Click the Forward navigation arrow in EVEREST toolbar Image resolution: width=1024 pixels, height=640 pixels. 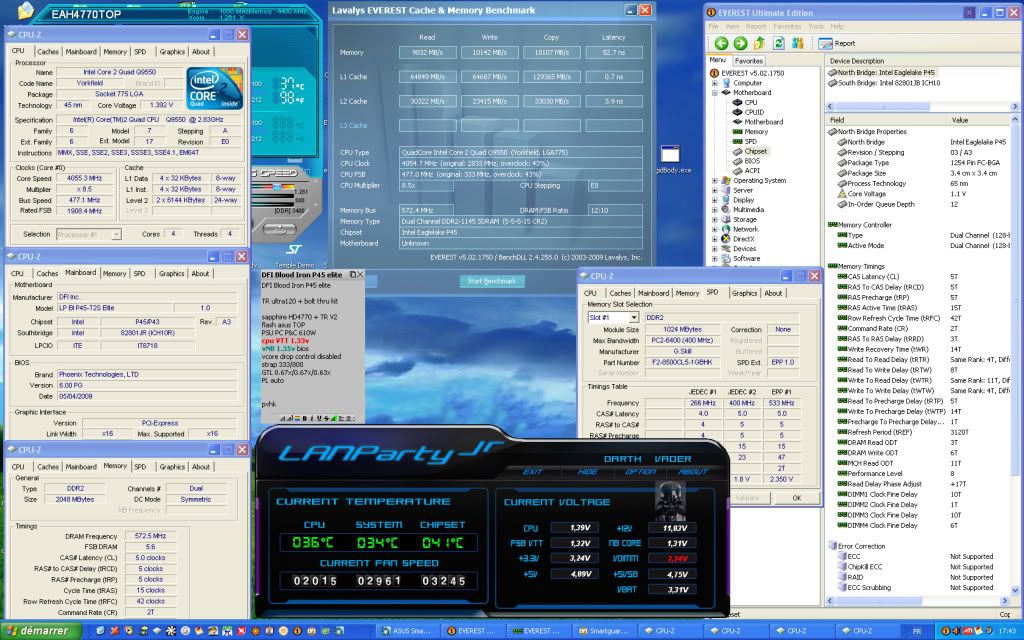click(x=741, y=43)
